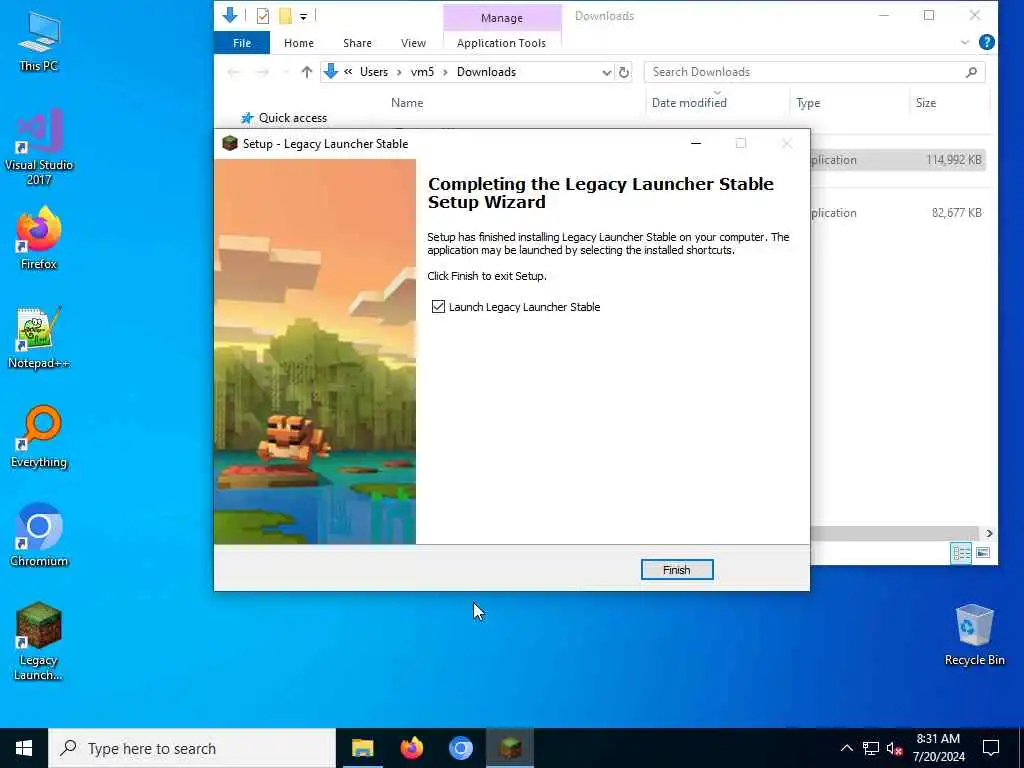Open the Windows Start menu
The image size is (1024, 768).
pos(24,748)
